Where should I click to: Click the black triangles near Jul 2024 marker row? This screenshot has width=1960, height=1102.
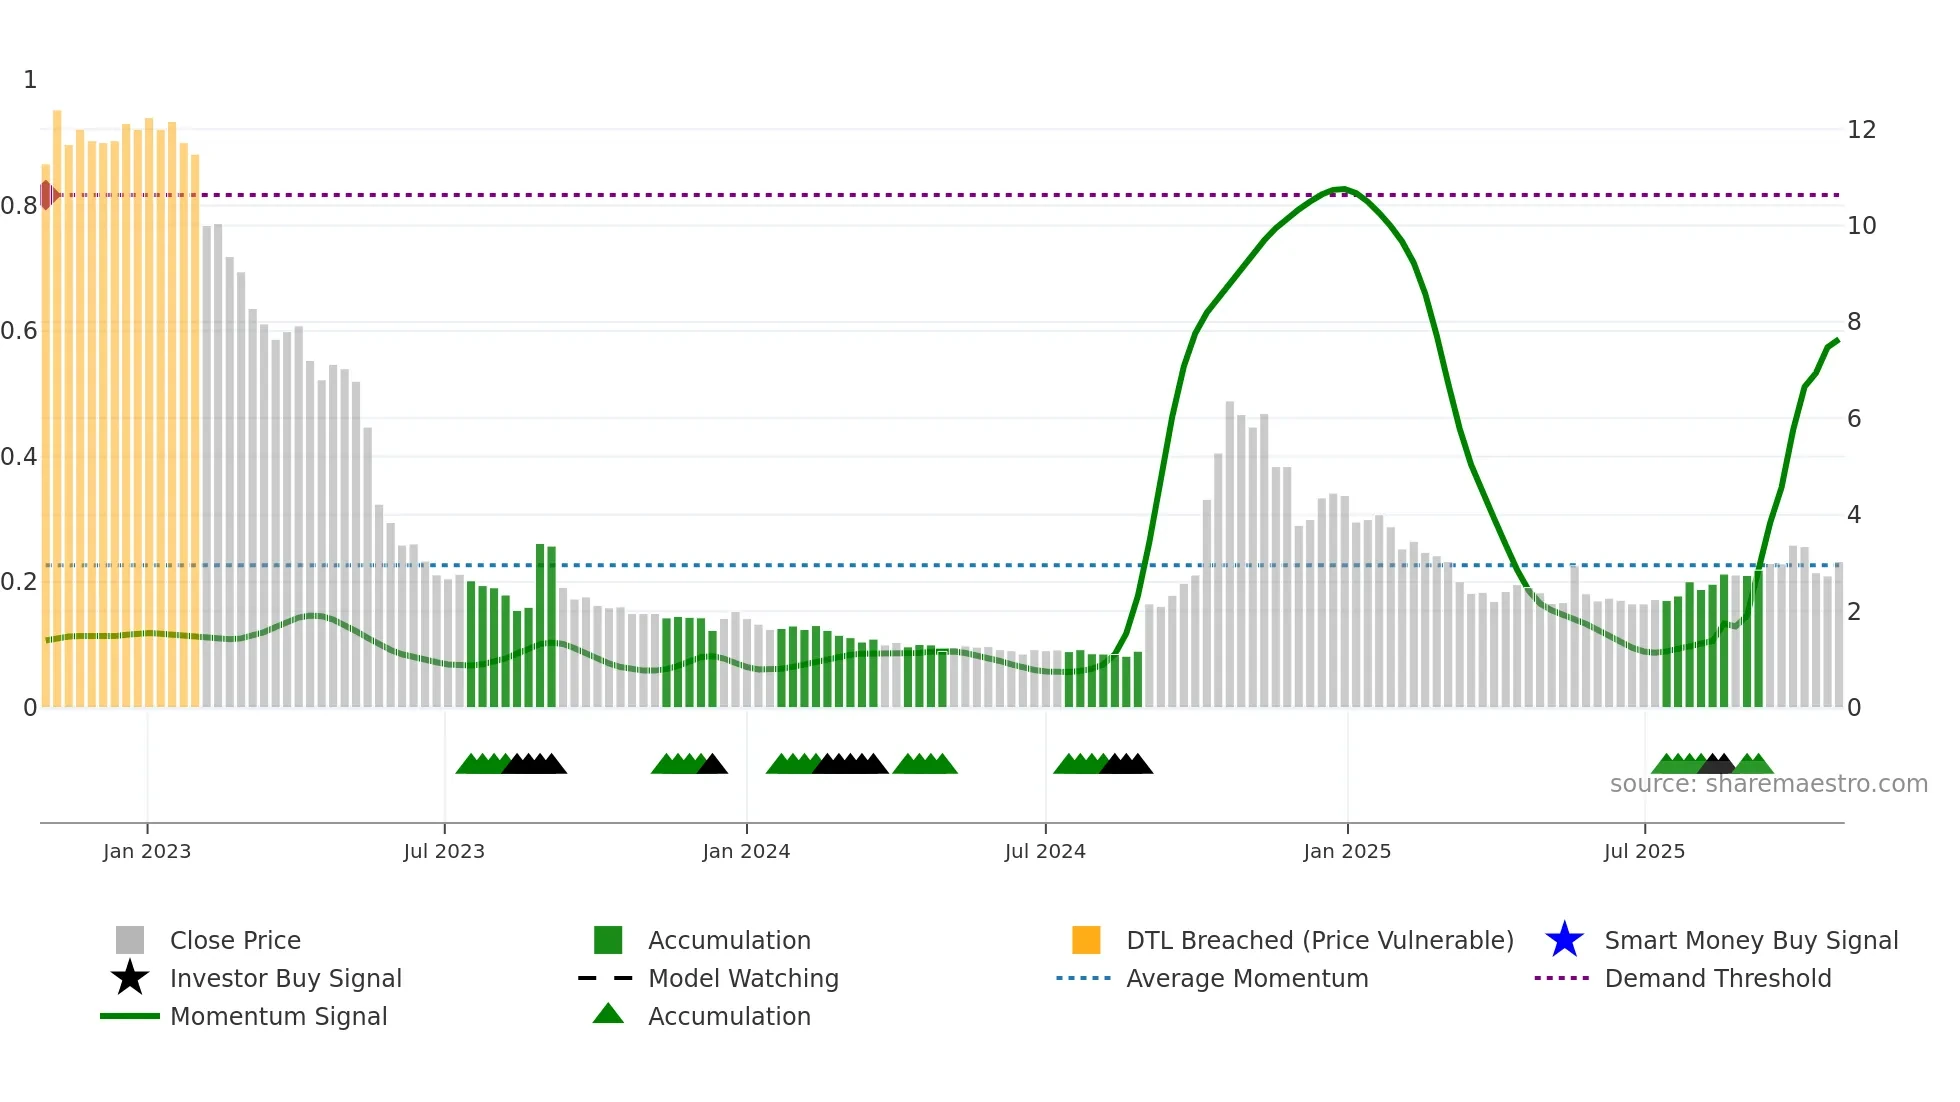(1128, 765)
